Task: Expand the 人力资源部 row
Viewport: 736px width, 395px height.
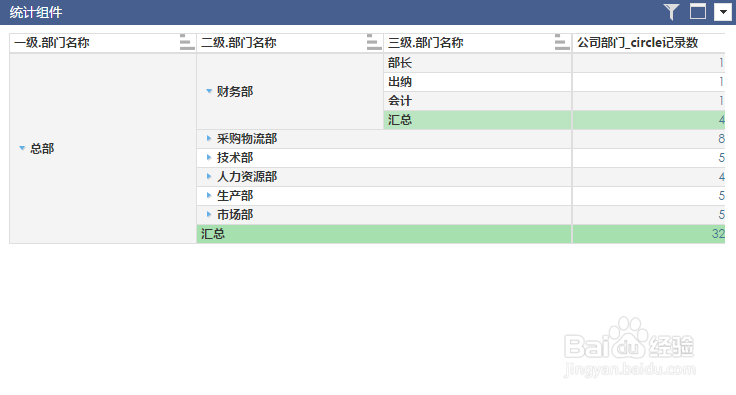Action: 209,176
